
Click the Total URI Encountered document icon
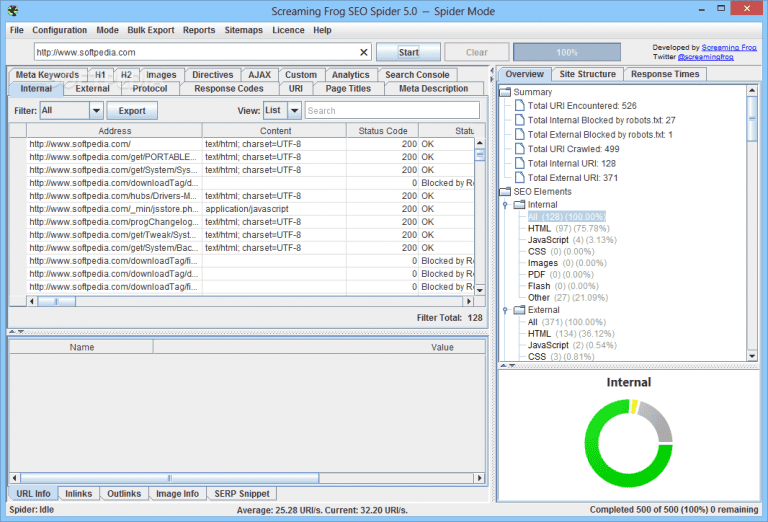(x=519, y=106)
